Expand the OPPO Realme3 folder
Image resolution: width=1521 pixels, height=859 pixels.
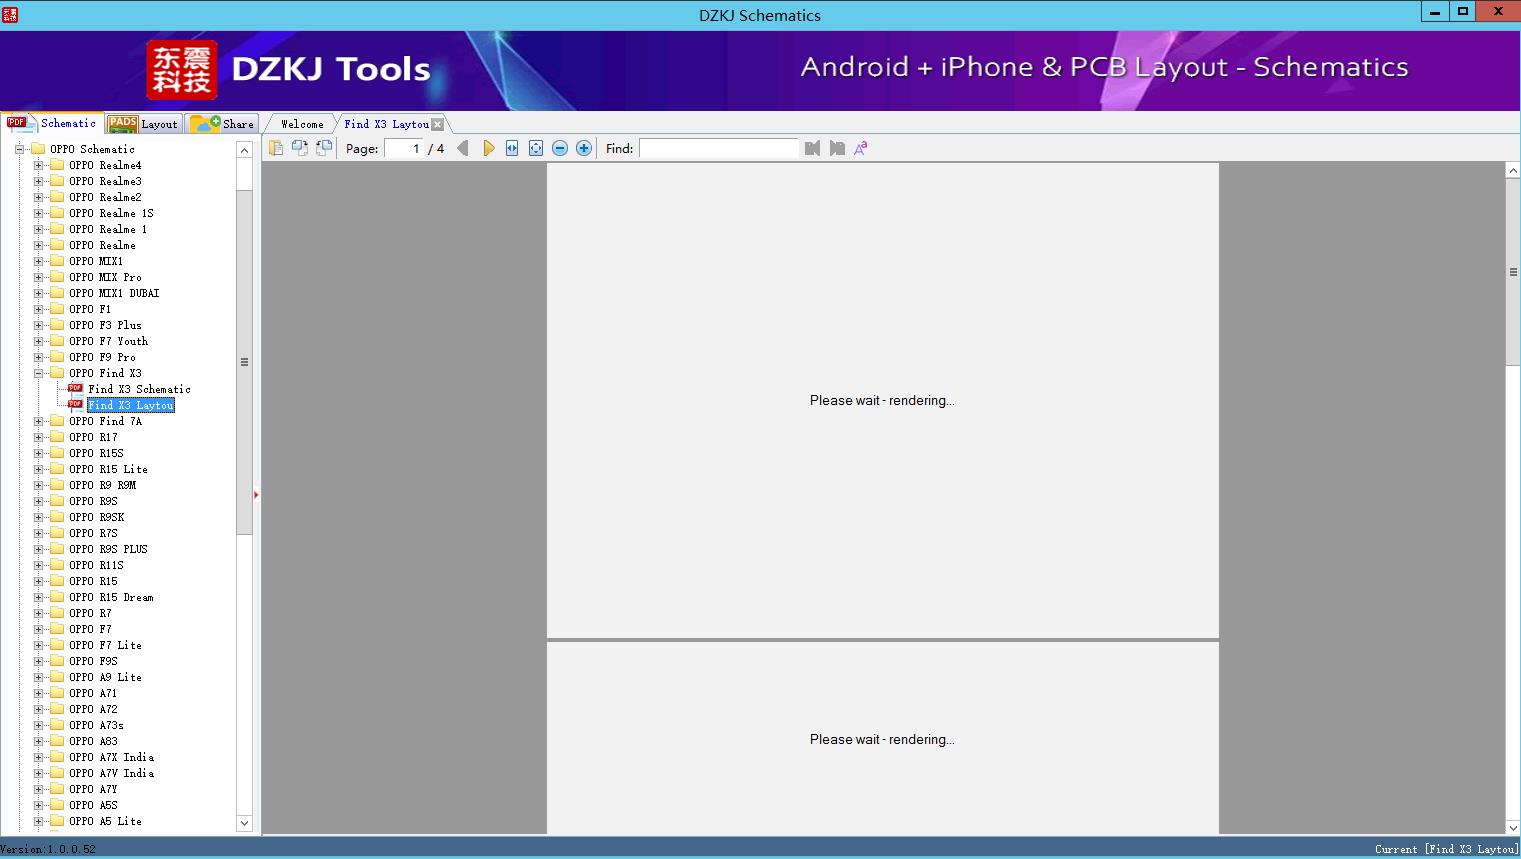coord(39,181)
